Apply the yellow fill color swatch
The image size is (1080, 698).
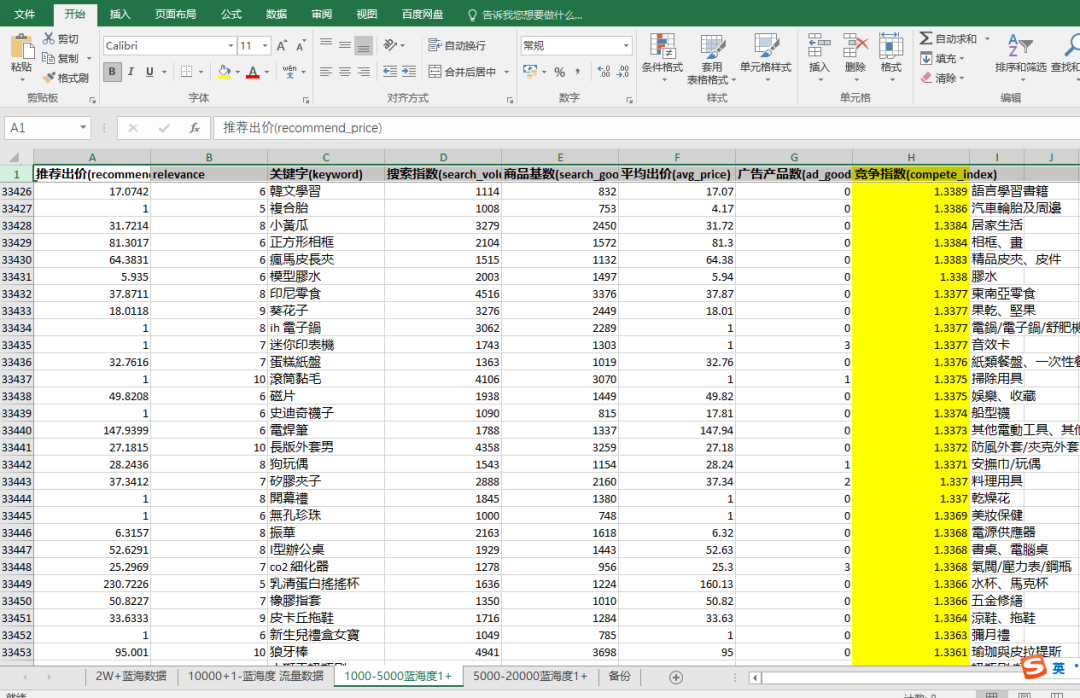click(x=224, y=72)
